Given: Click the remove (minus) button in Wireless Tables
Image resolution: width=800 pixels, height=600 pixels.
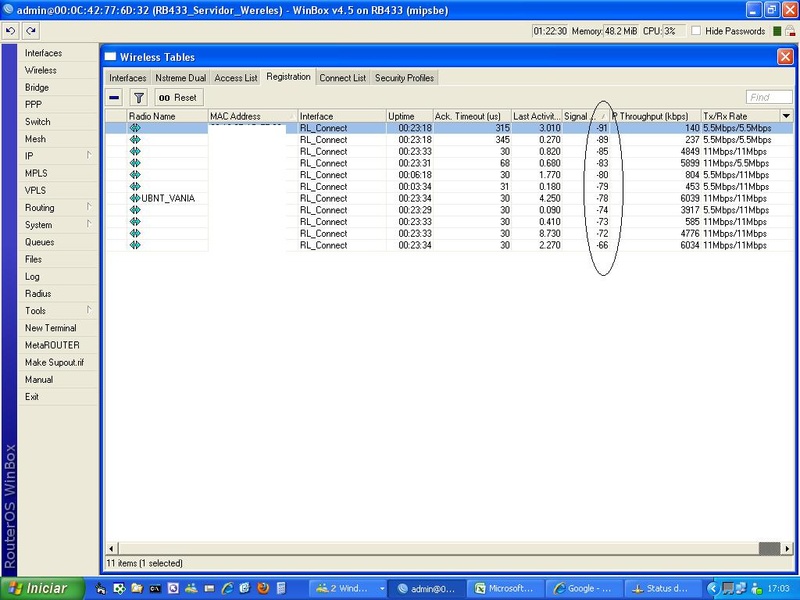Looking at the screenshot, I should pos(114,97).
